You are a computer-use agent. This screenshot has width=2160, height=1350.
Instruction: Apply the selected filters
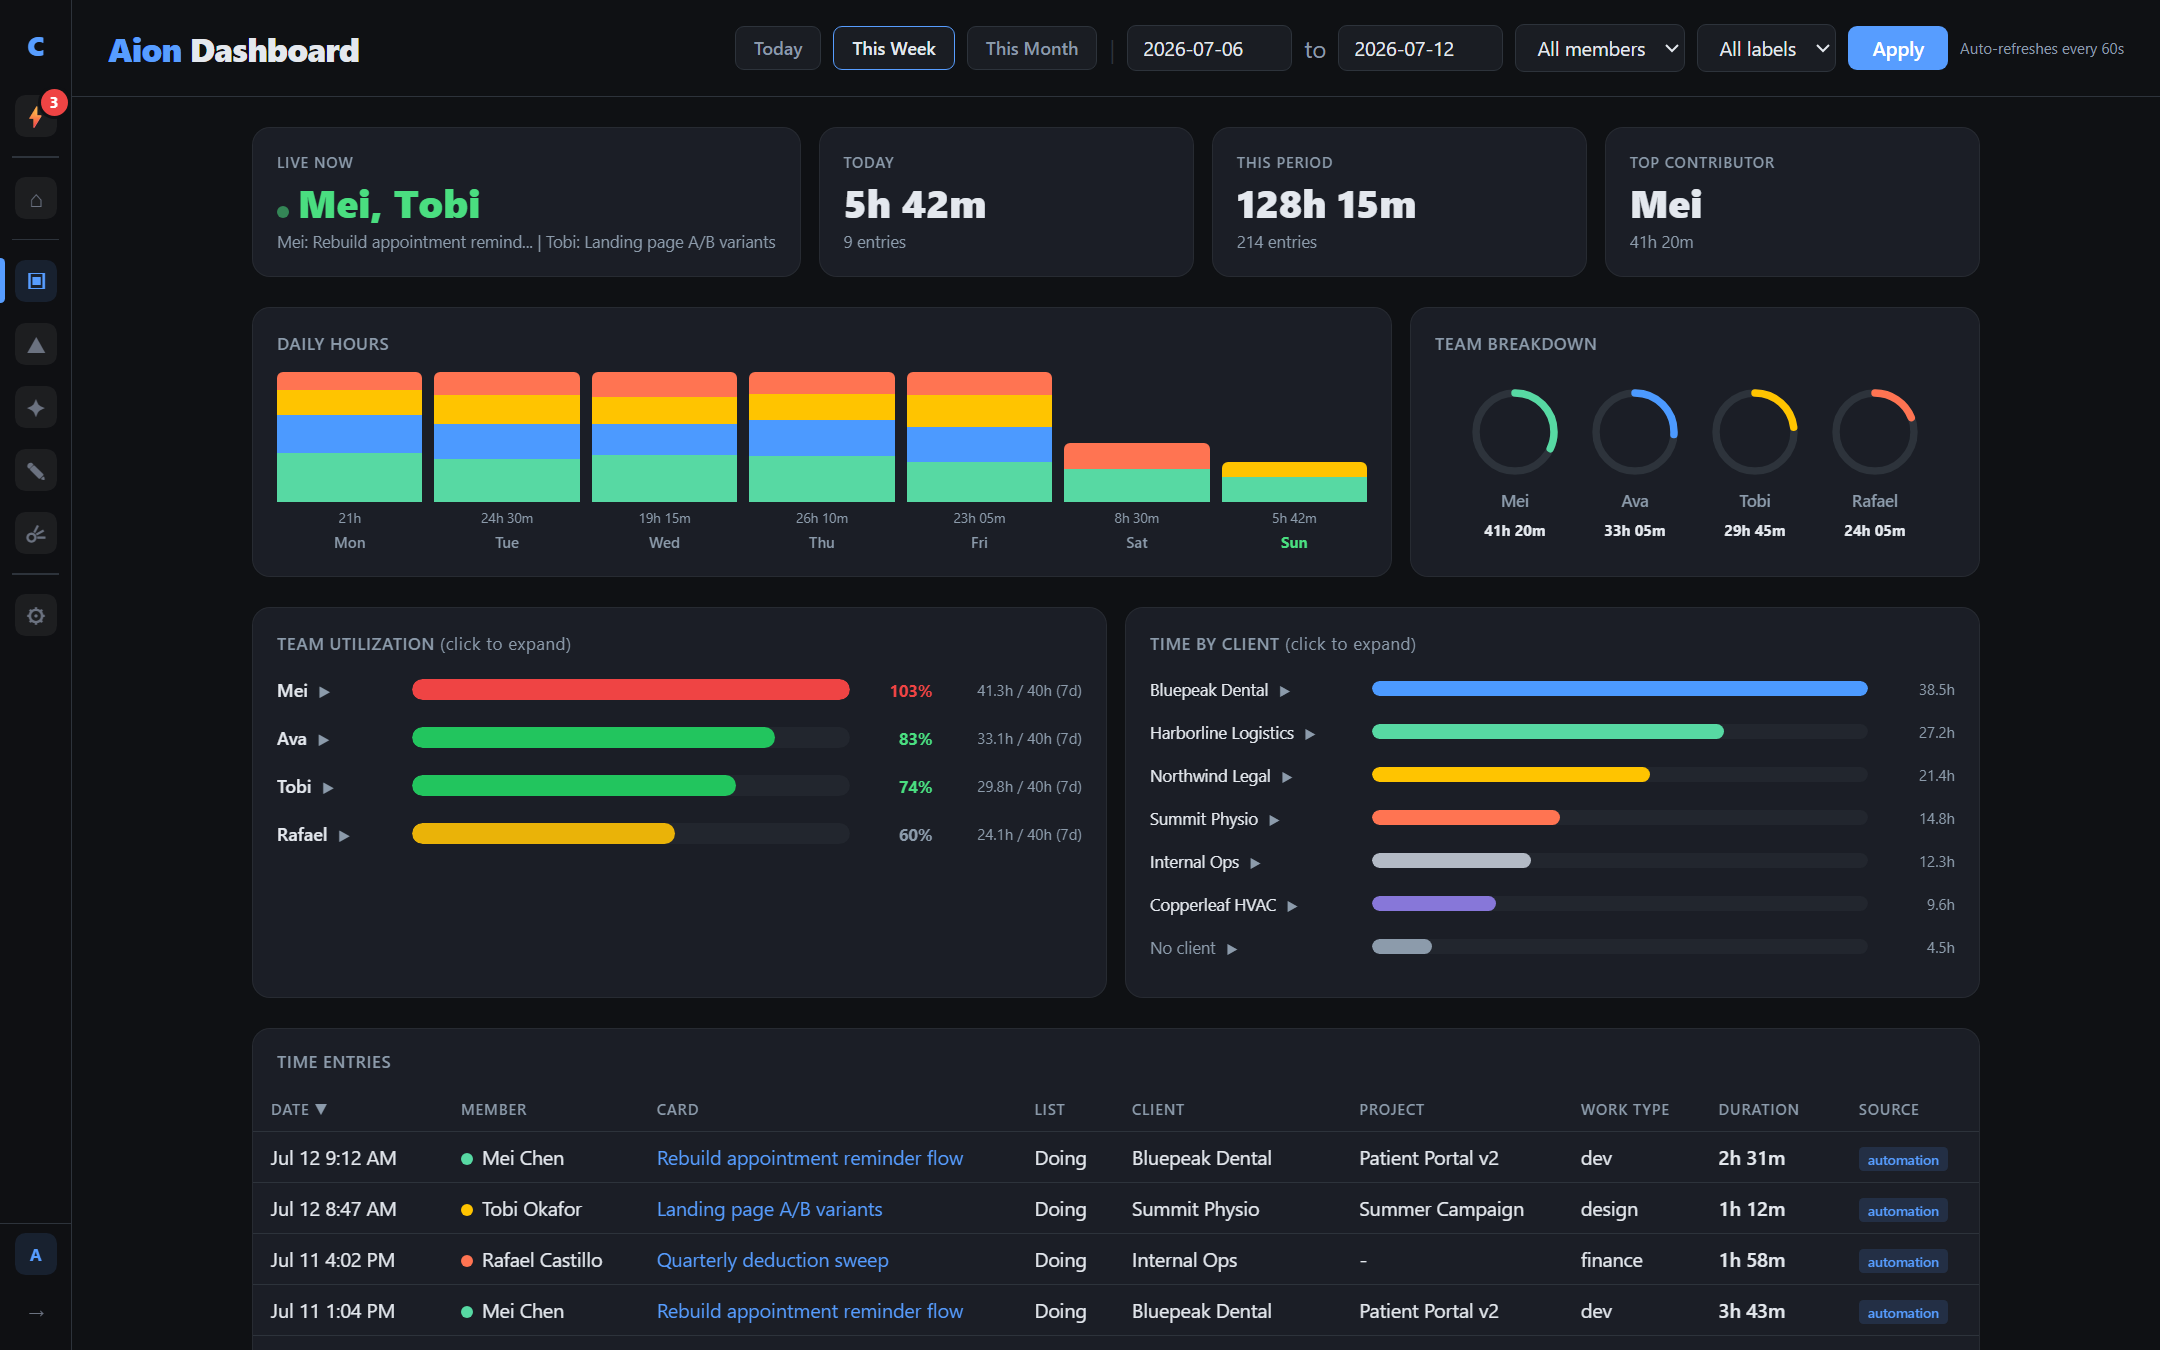(1897, 49)
